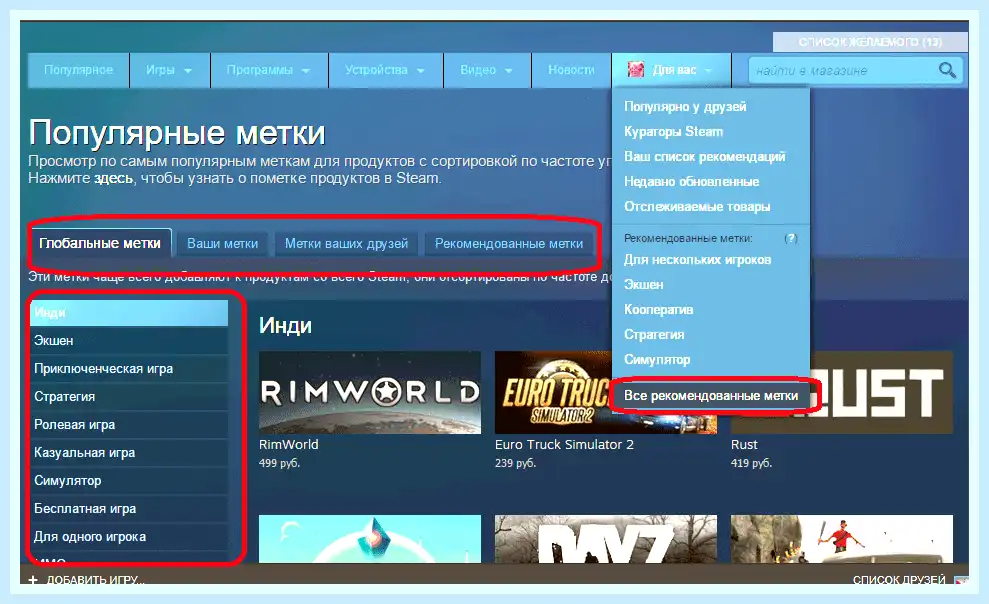The image size is (989, 604).
Task: Open СПИСОК ДРУЗЕЙ at the bottom
Action: coord(899,580)
